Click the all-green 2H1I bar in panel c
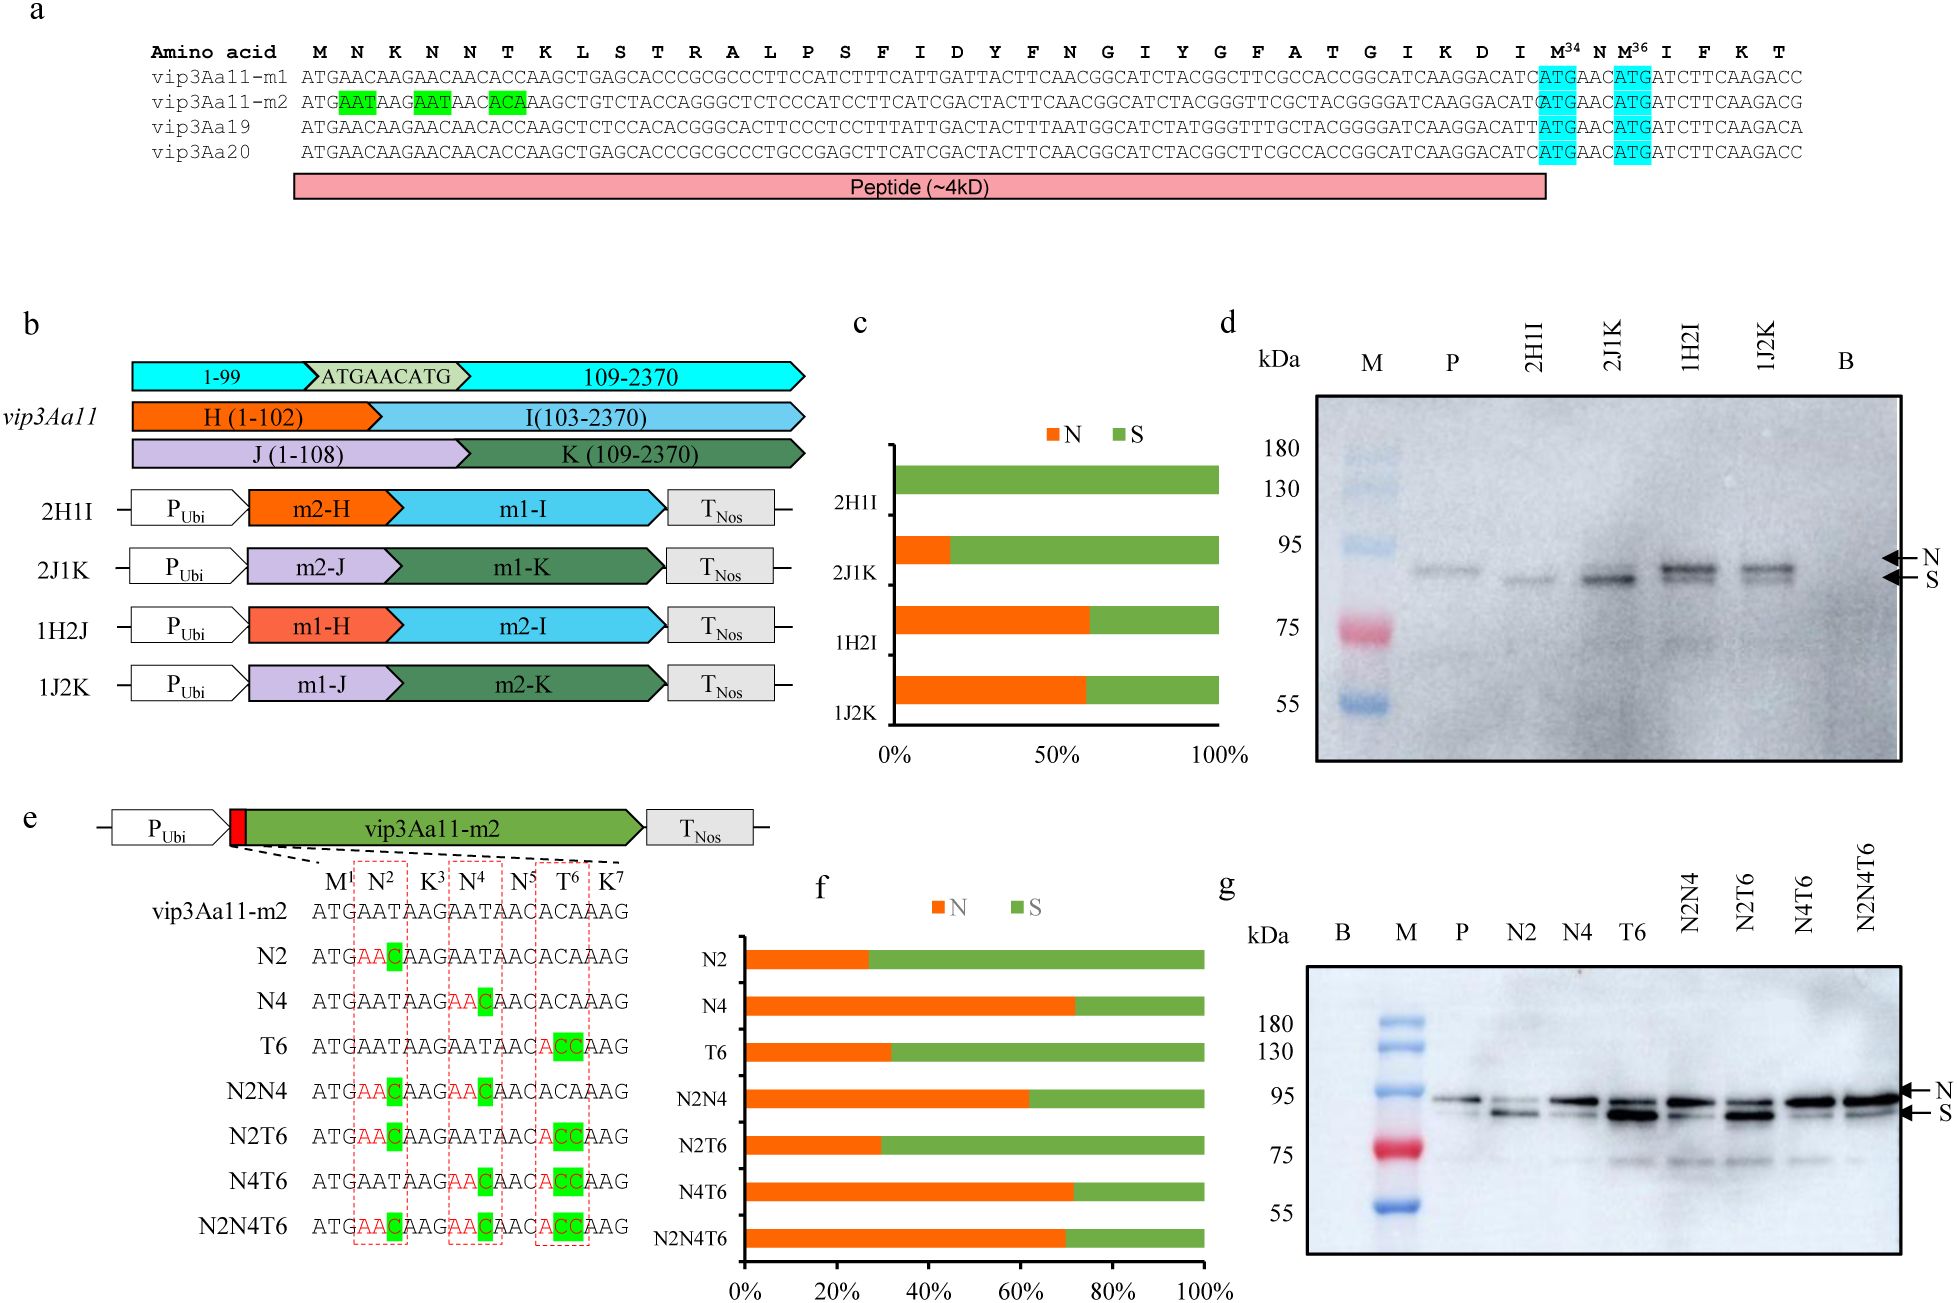 coord(1057,480)
